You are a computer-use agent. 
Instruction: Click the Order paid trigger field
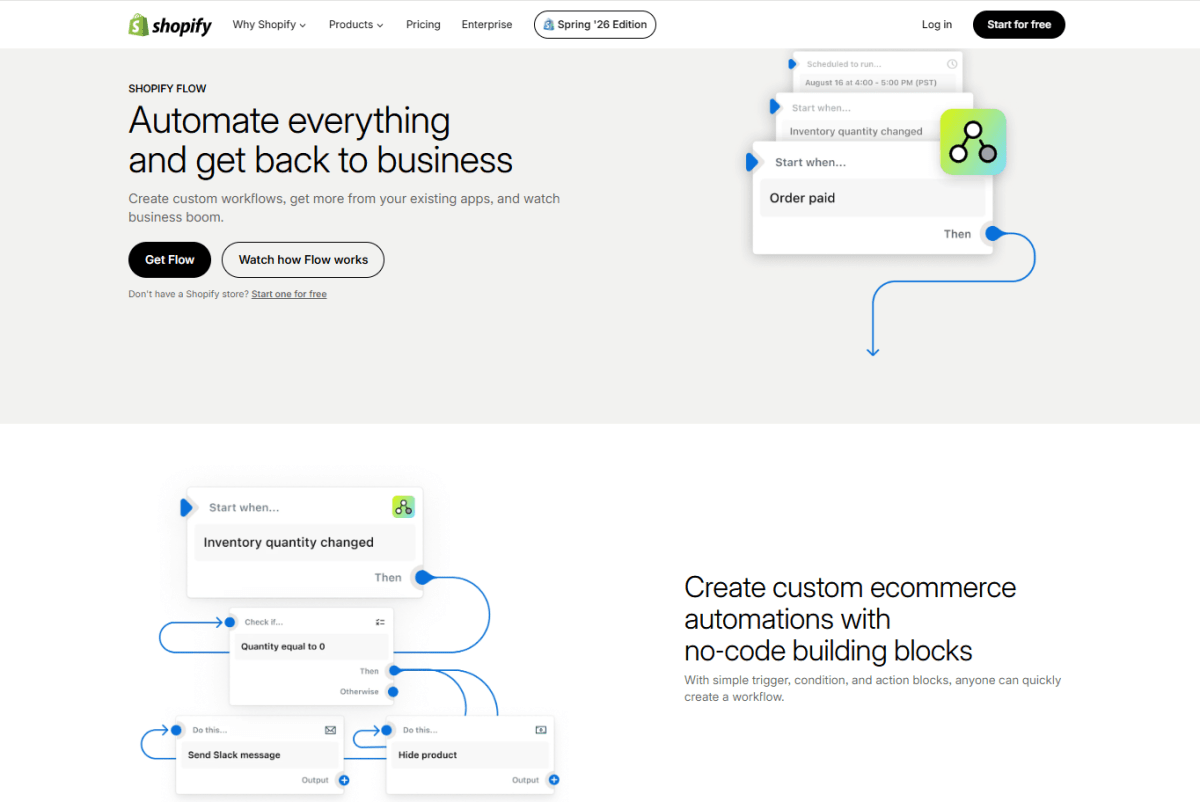click(872, 198)
